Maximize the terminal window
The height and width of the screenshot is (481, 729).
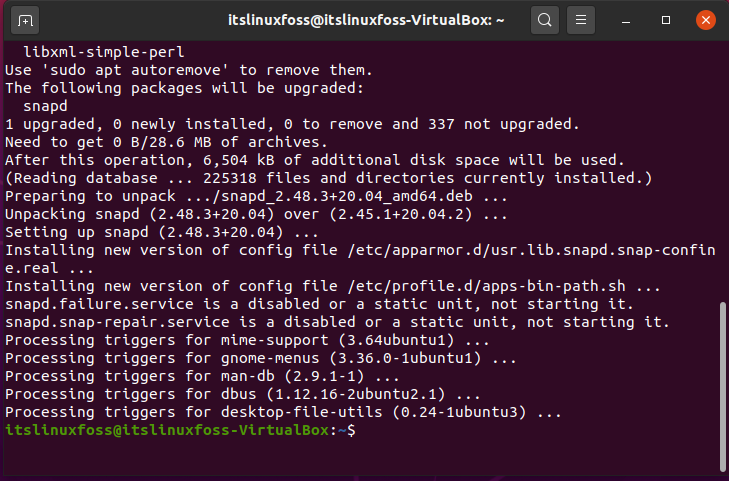tap(666, 20)
